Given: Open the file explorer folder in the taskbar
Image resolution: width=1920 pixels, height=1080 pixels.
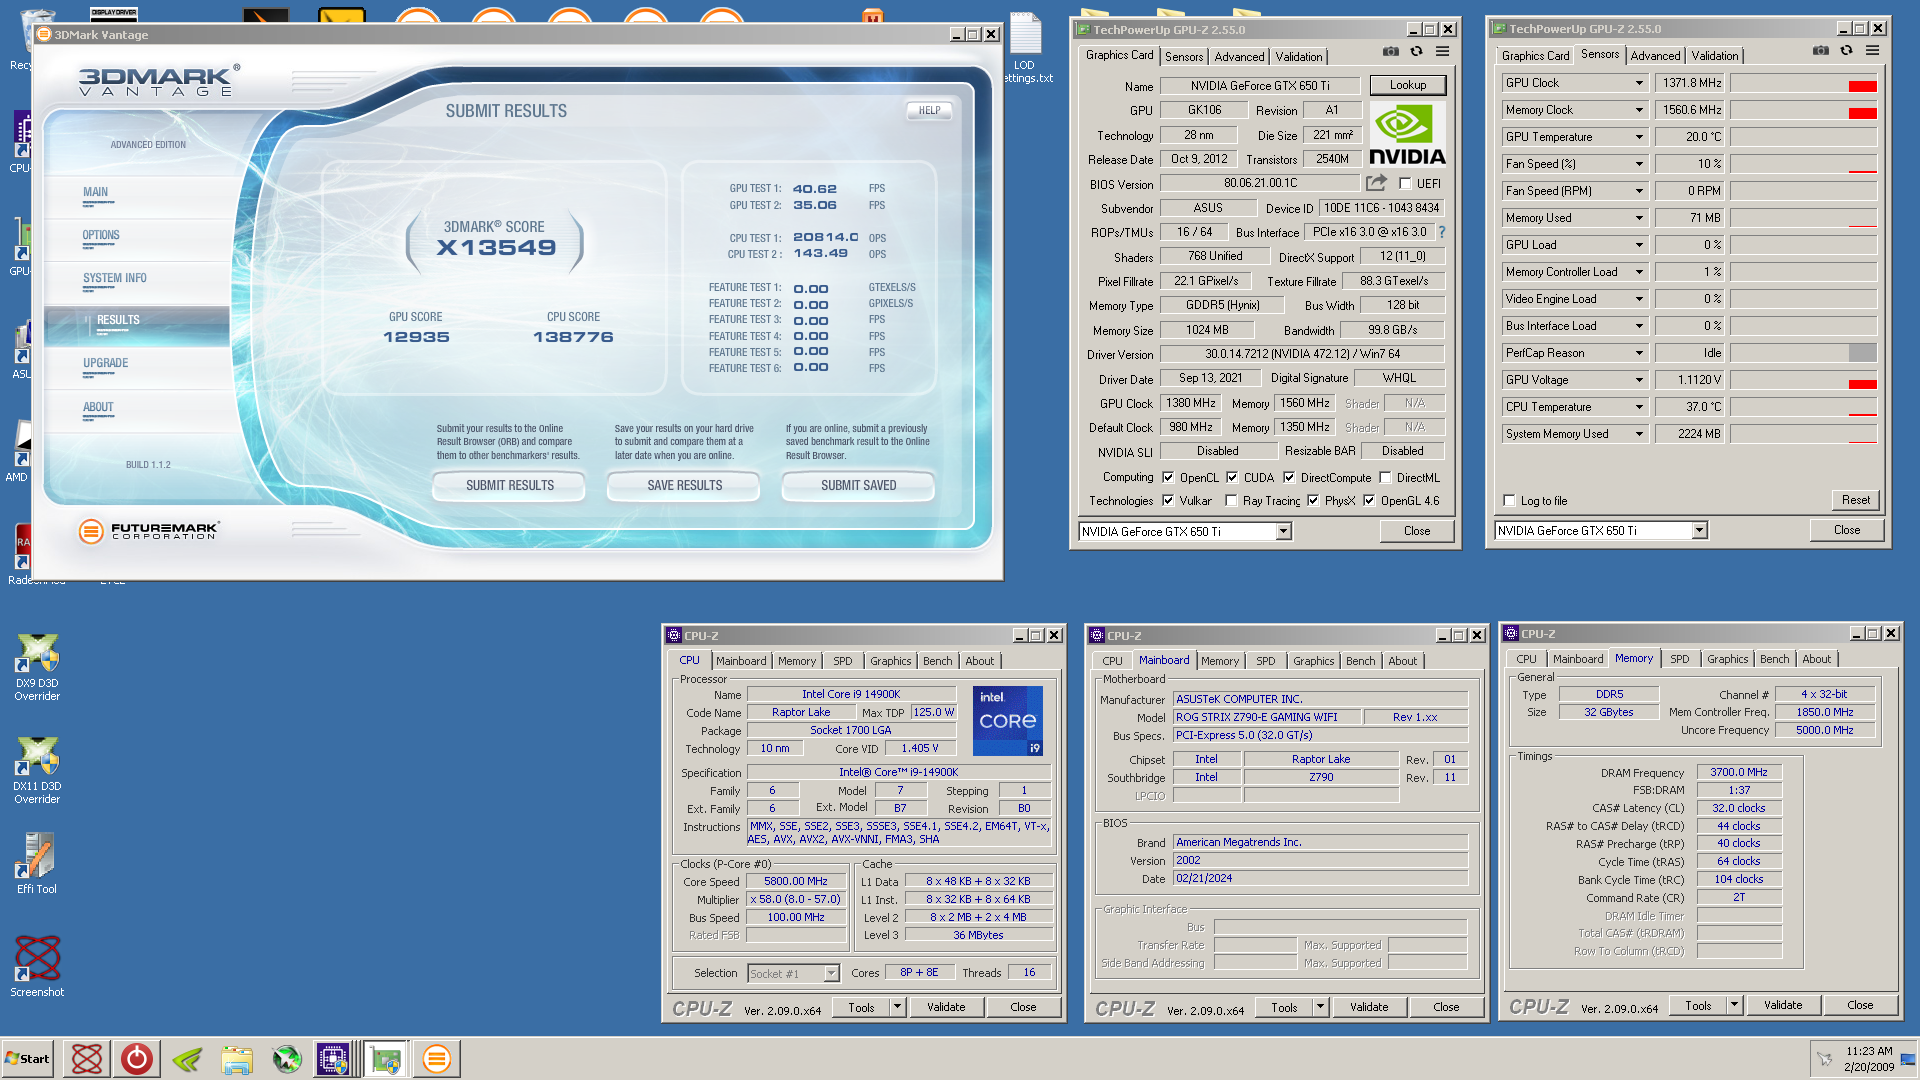Looking at the screenshot, I should coord(236,1058).
